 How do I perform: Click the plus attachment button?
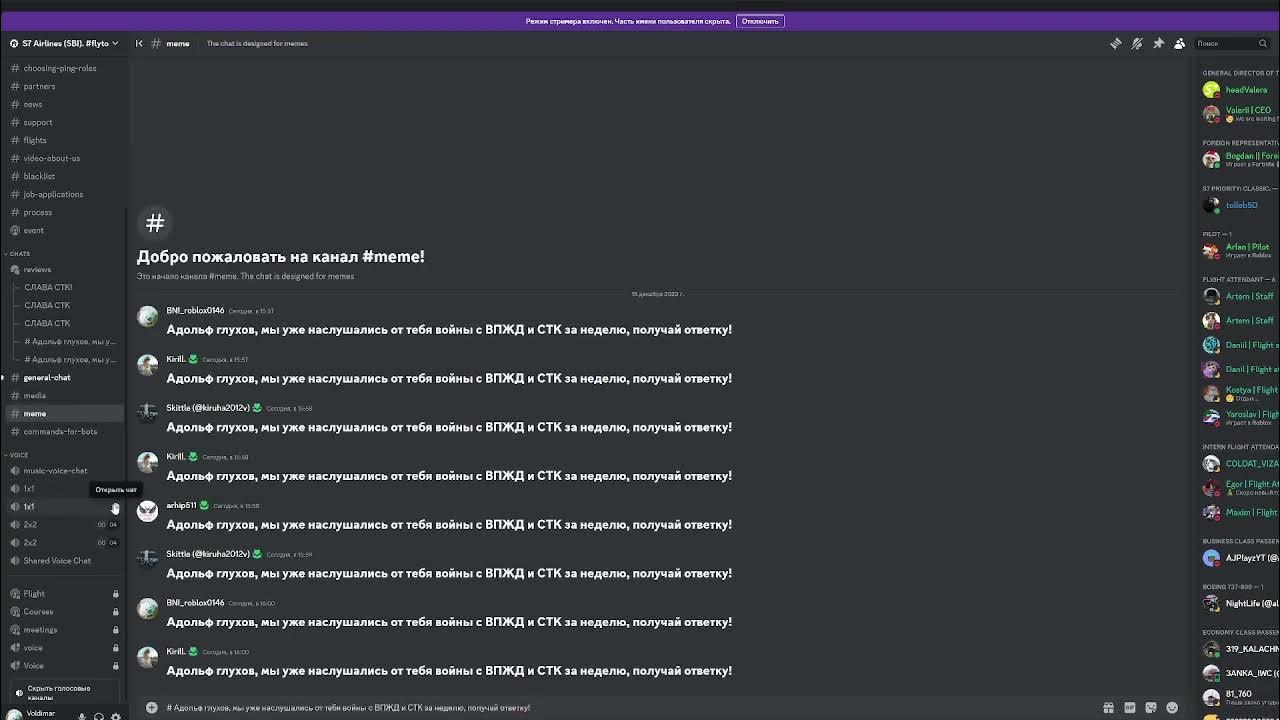152,708
